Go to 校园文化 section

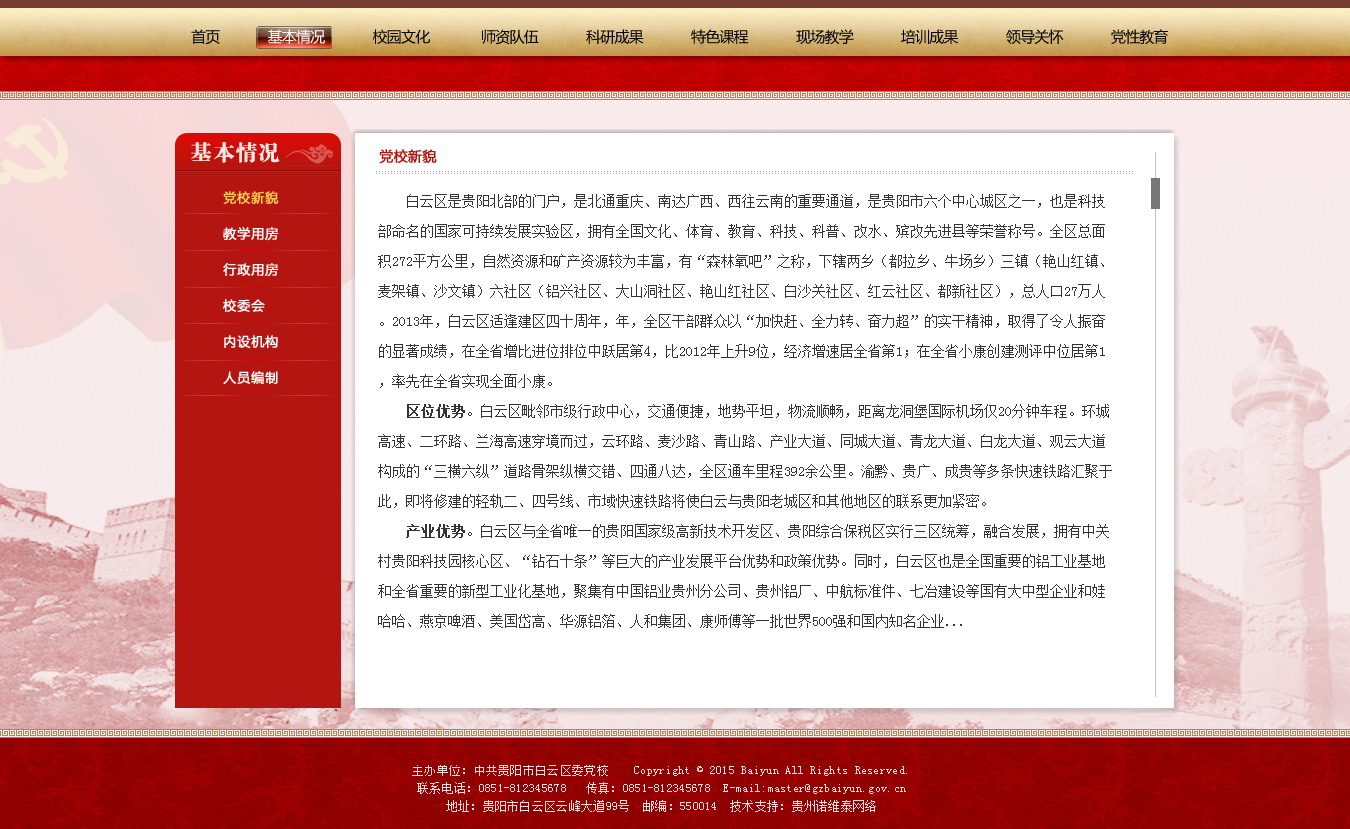click(401, 37)
